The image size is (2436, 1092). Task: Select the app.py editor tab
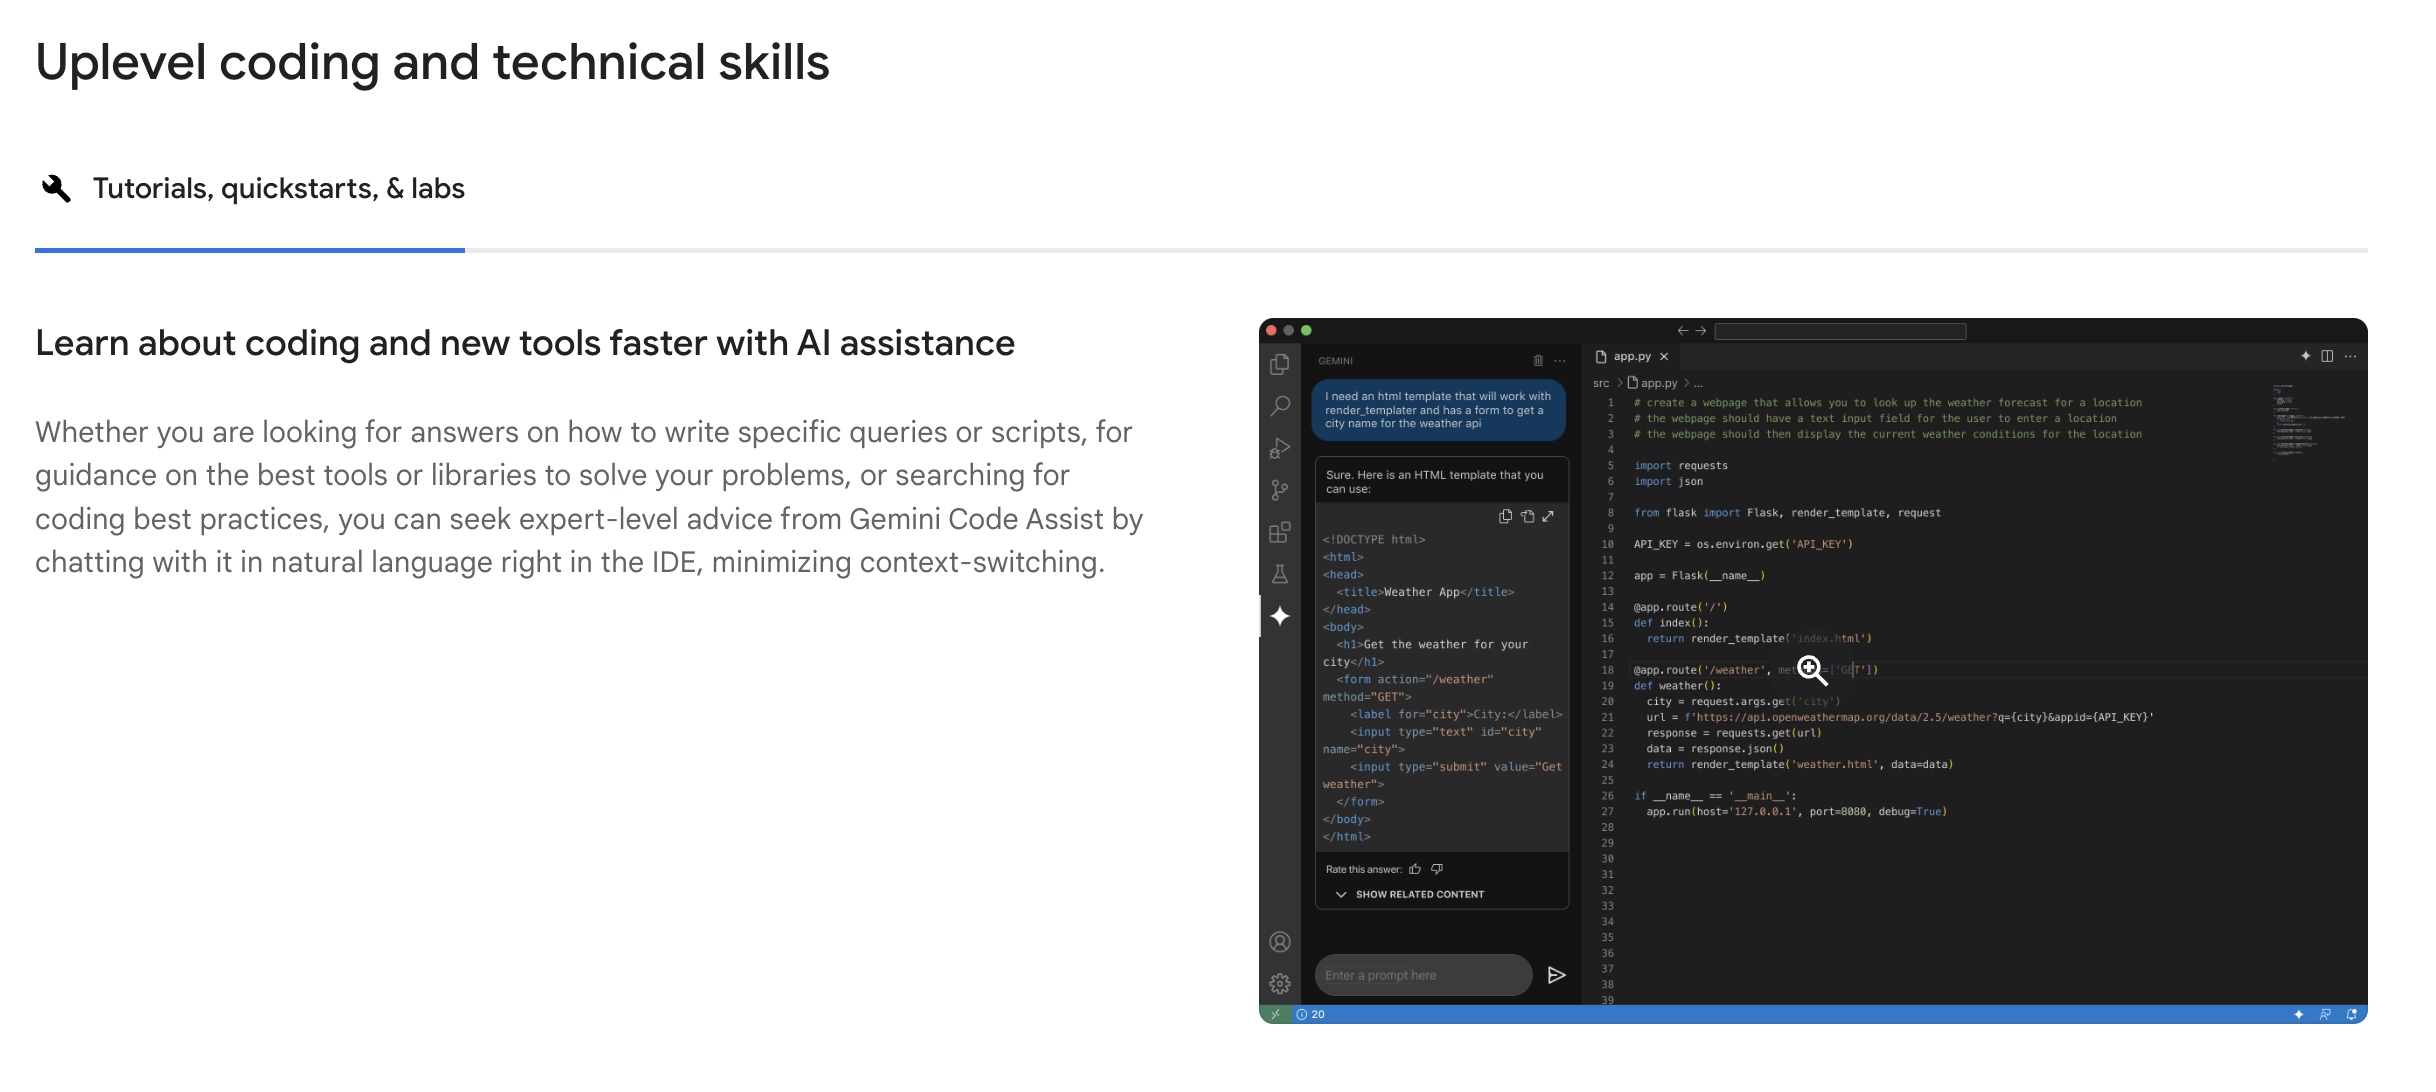pyautogui.click(x=1631, y=356)
